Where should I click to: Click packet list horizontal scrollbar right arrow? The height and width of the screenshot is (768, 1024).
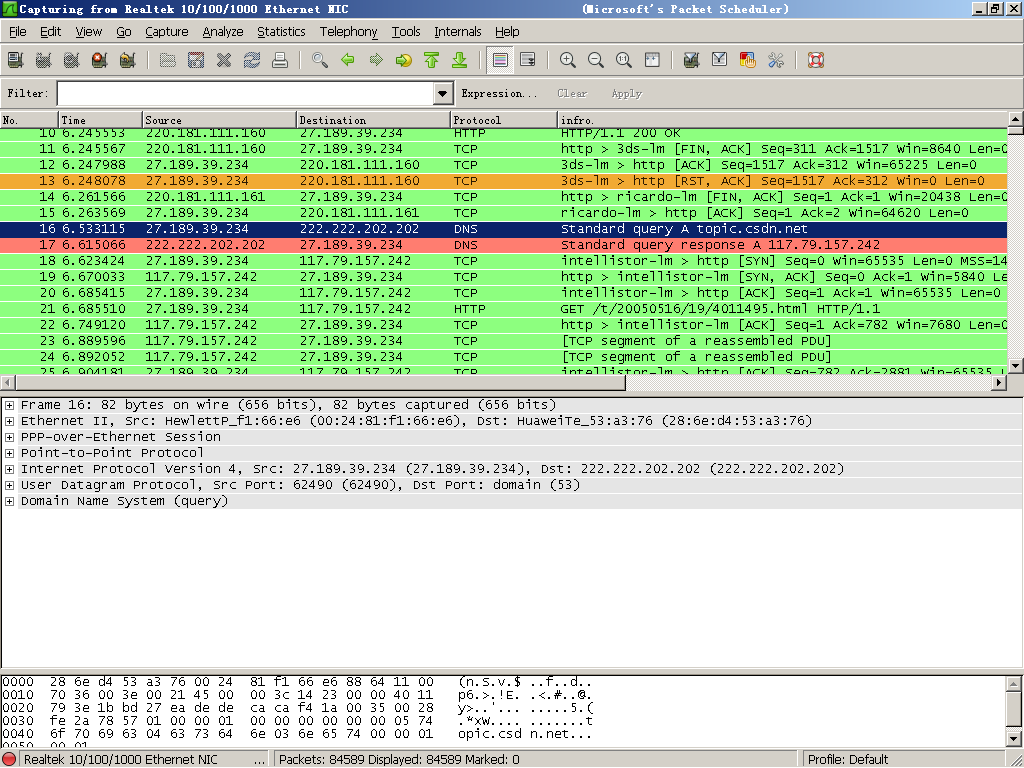[999, 383]
